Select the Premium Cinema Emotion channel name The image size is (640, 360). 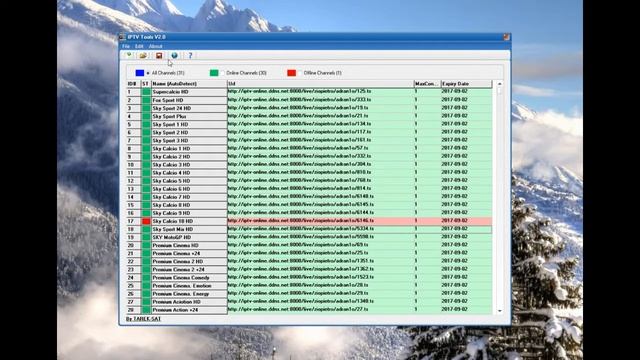(x=182, y=286)
